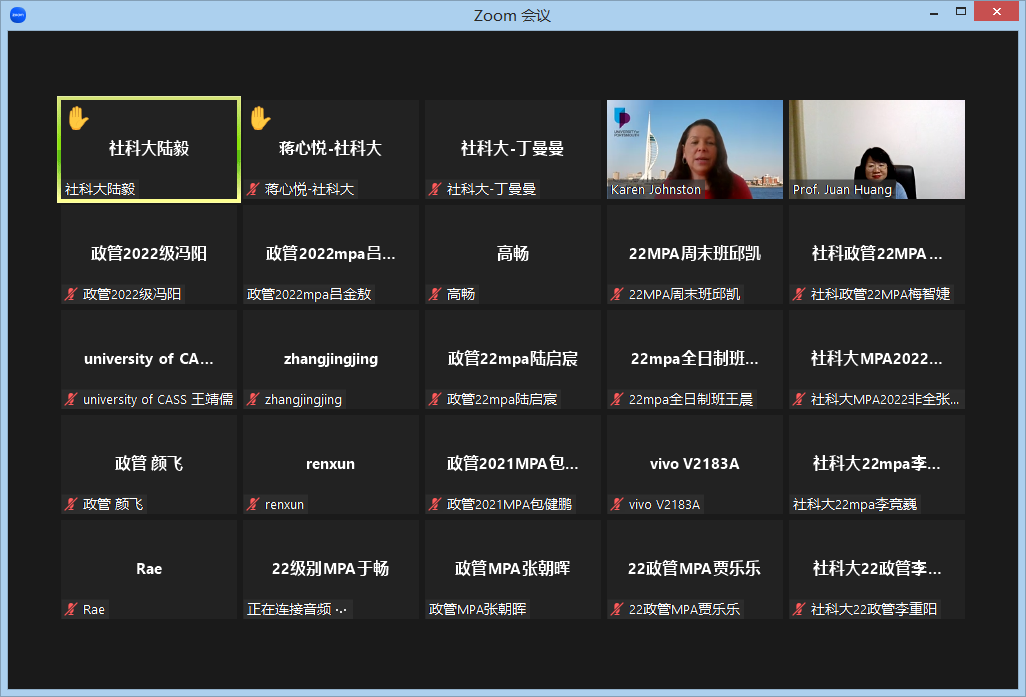Select the vivo V2183A participant tile
The height and width of the screenshot is (697, 1026).
pyautogui.click(x=695, y=465)
